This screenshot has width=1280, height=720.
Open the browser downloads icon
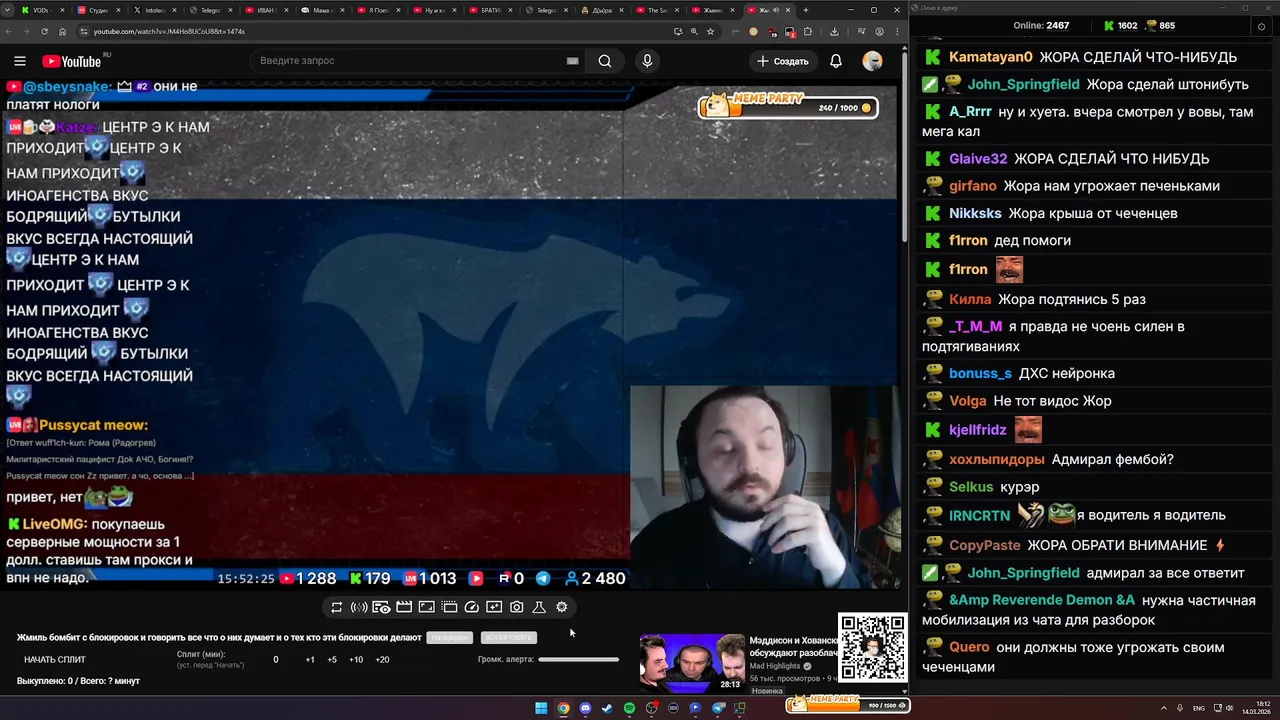(834, 31)
